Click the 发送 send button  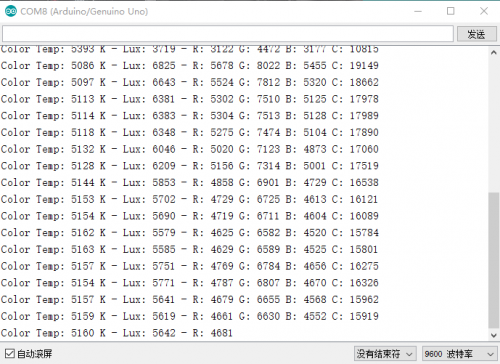pyautogui.click(x=476, y=34)
